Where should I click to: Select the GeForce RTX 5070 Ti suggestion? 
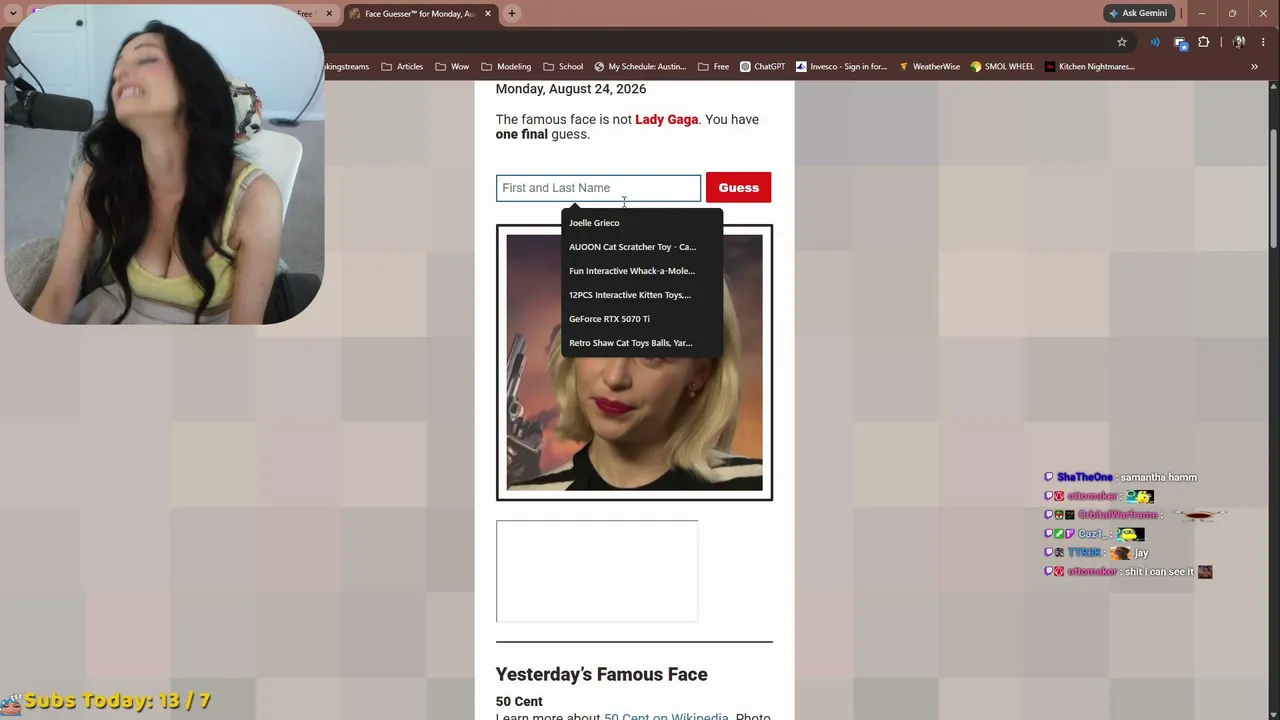click(x=641, y=319)
